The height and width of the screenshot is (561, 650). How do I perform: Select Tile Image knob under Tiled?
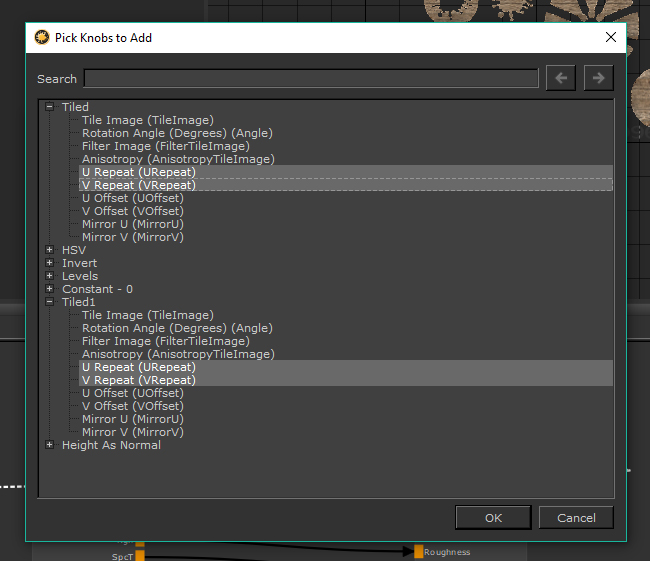147,120
